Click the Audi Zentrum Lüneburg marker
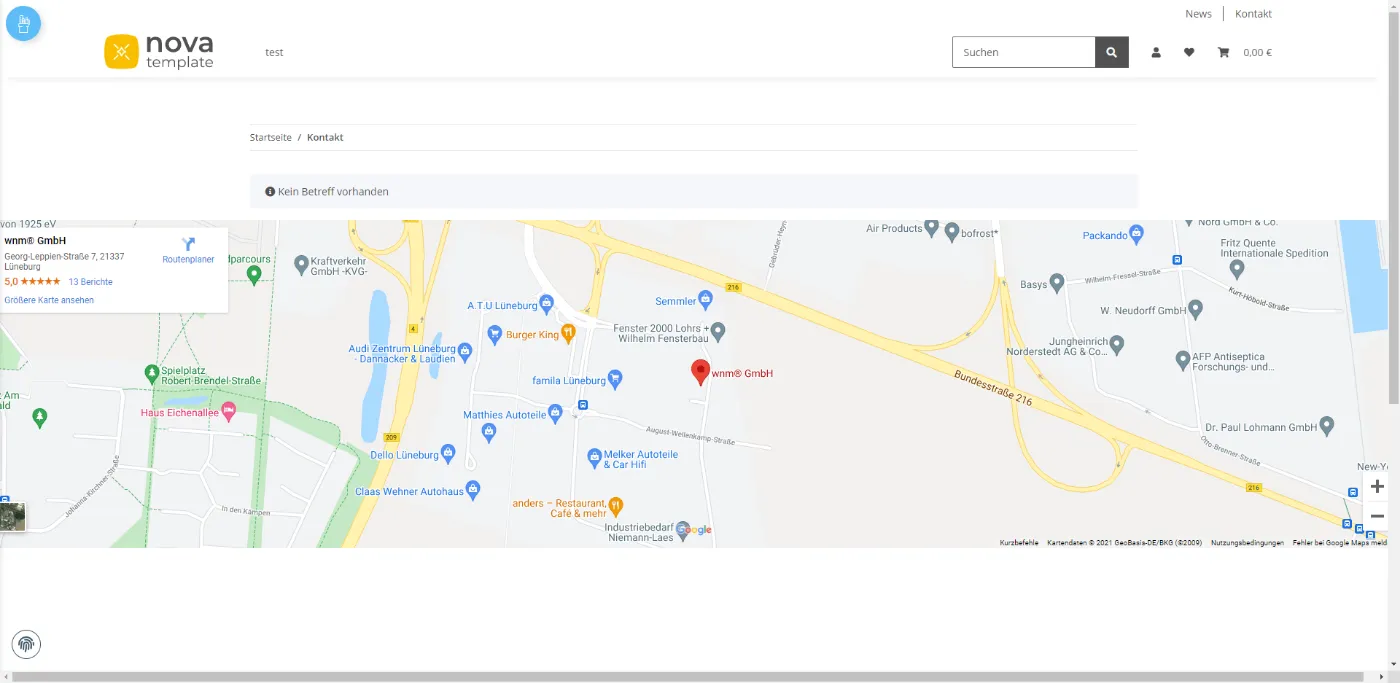 pyautogui.click(x=465, y=350)
